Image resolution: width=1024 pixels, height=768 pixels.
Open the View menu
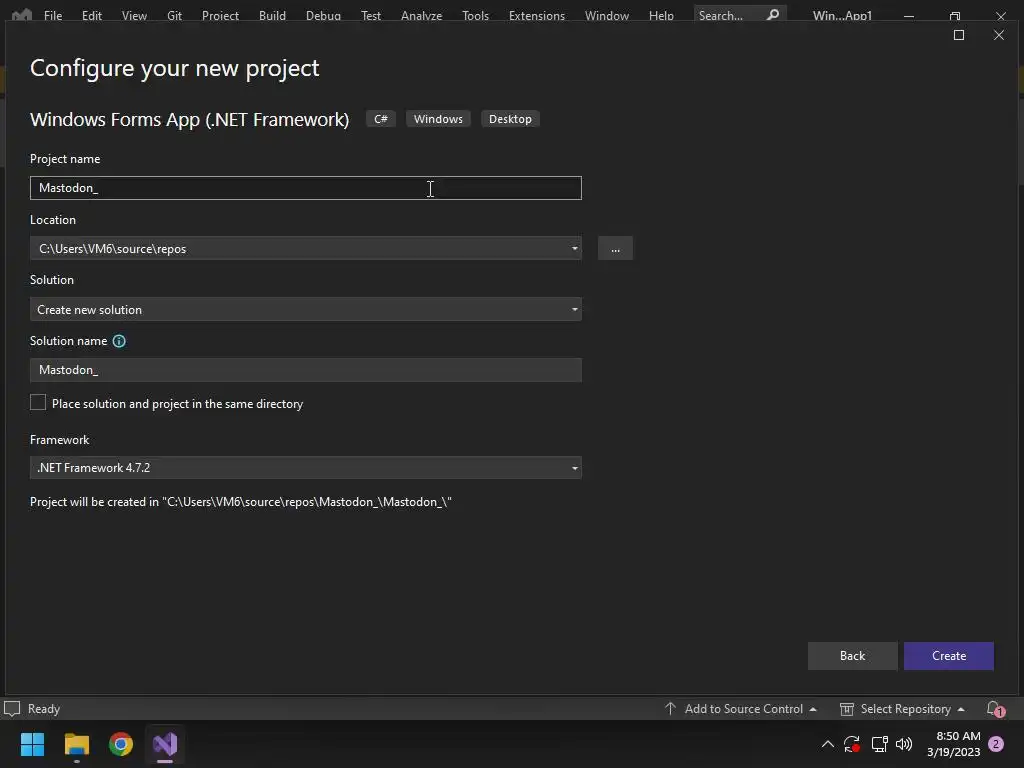click(x=134, y=15)
